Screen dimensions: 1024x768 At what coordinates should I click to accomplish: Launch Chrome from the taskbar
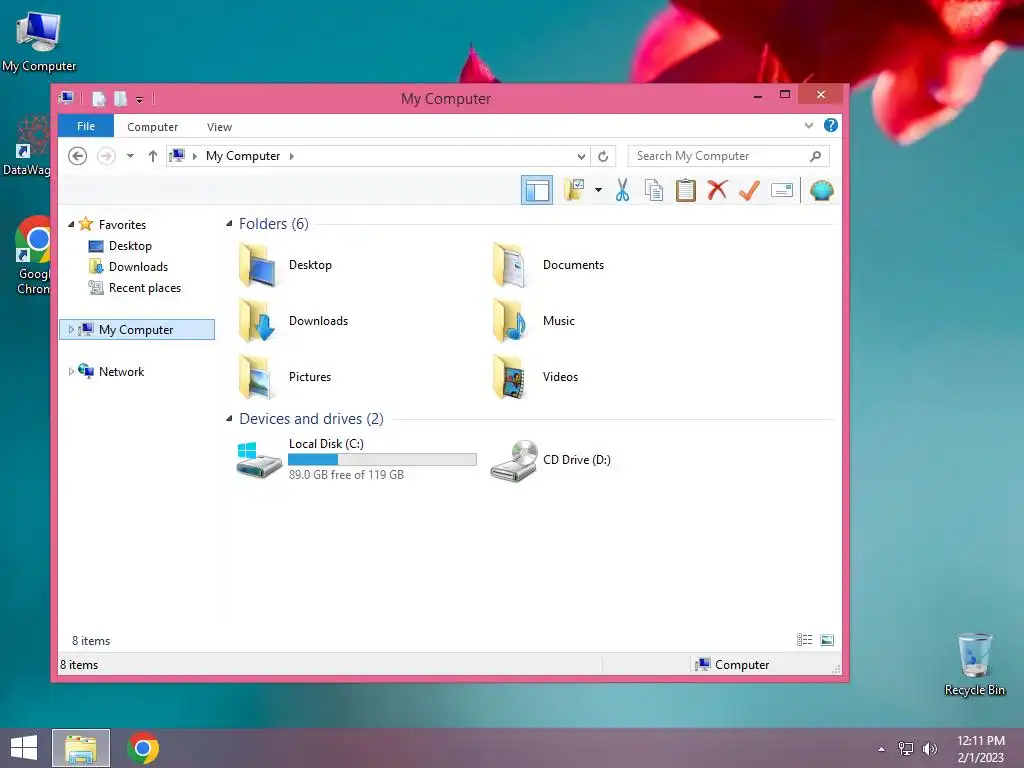143,748
